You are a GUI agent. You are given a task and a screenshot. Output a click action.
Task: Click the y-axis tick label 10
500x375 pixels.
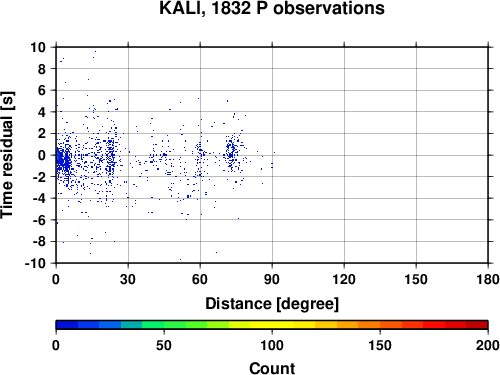(38, 47)
